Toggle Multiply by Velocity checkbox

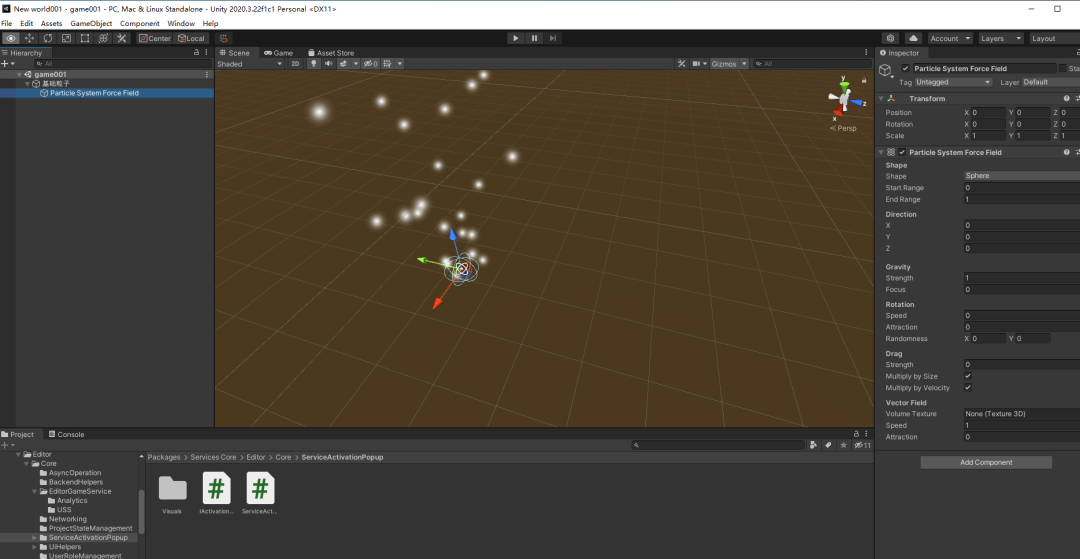click(x=968, y=388)
